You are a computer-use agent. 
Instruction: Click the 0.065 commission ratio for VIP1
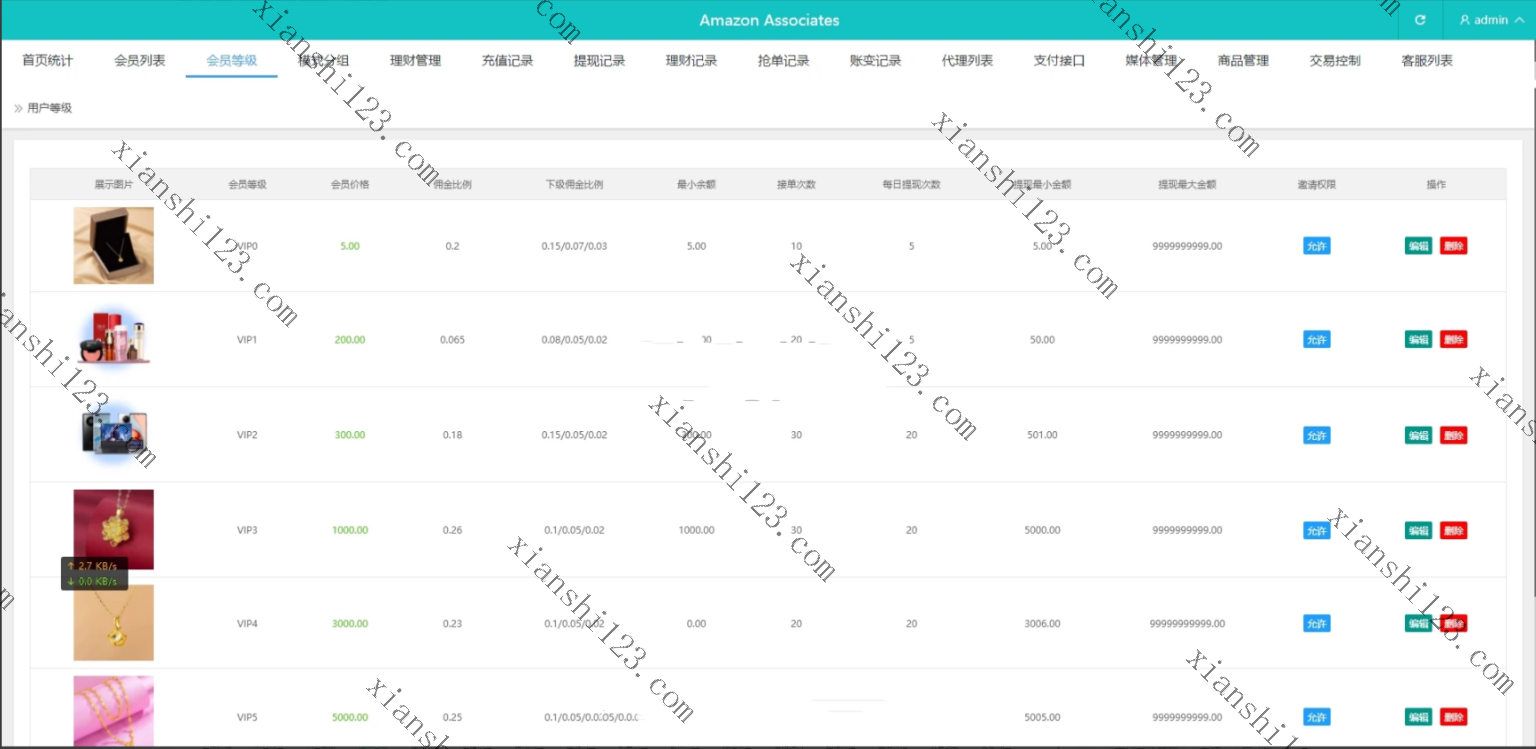tap(452, 340)
